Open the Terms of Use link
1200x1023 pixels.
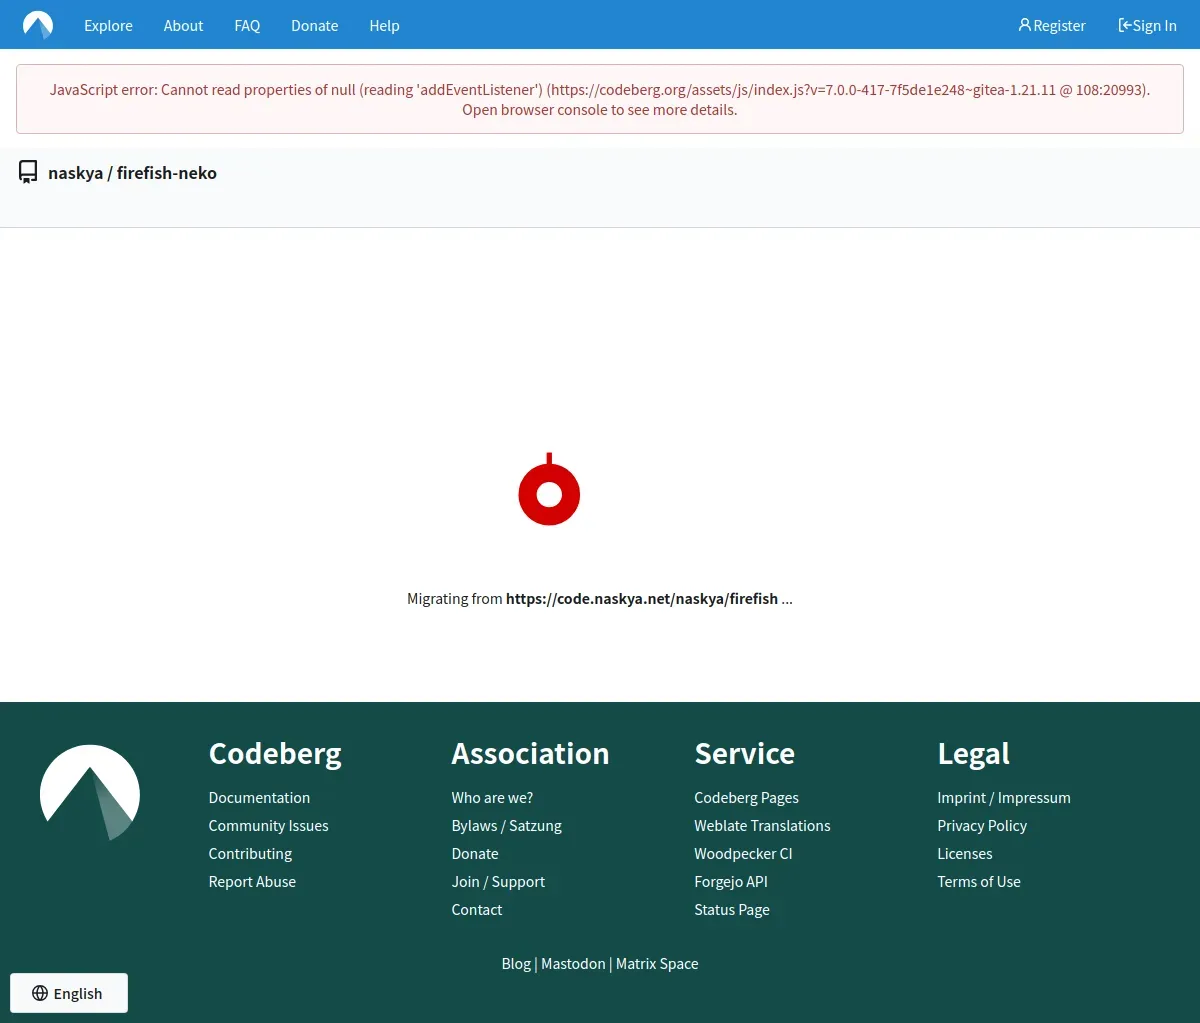(979, 882)
